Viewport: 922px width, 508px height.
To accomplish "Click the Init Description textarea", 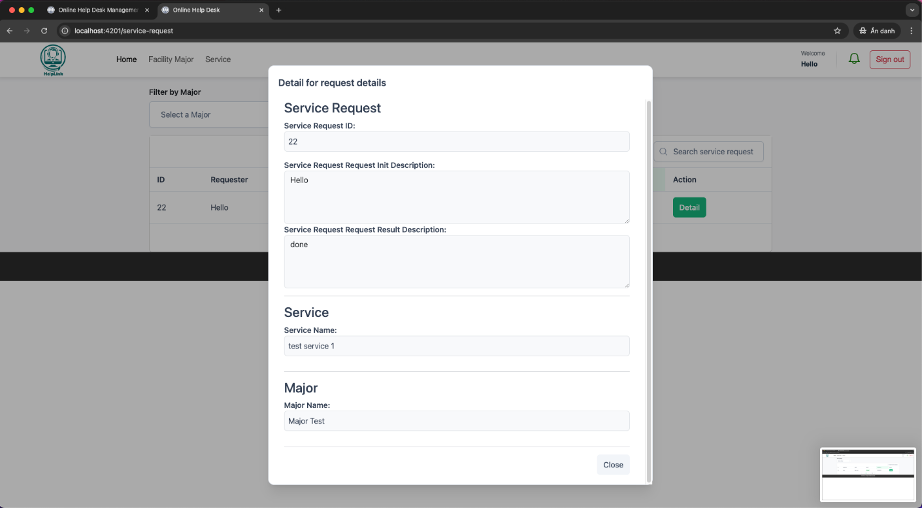I will click(x=456, y=198).
